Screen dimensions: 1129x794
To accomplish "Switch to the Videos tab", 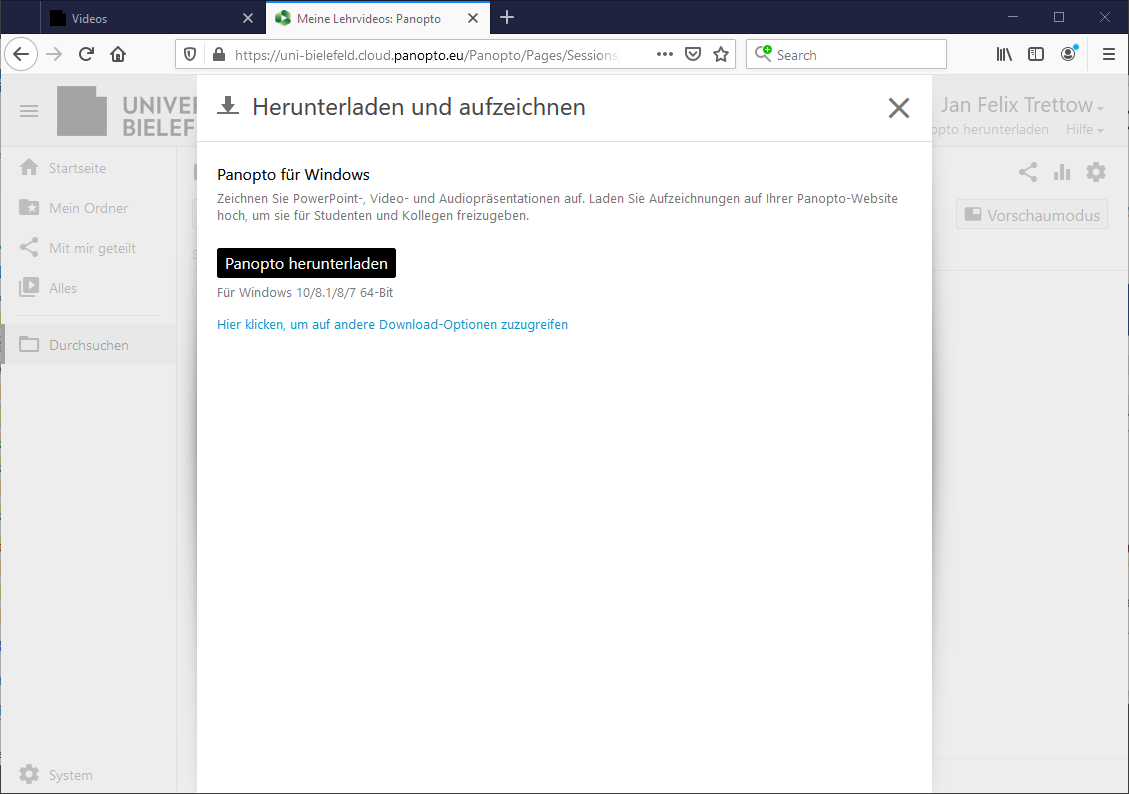I will tap(151, 18).
